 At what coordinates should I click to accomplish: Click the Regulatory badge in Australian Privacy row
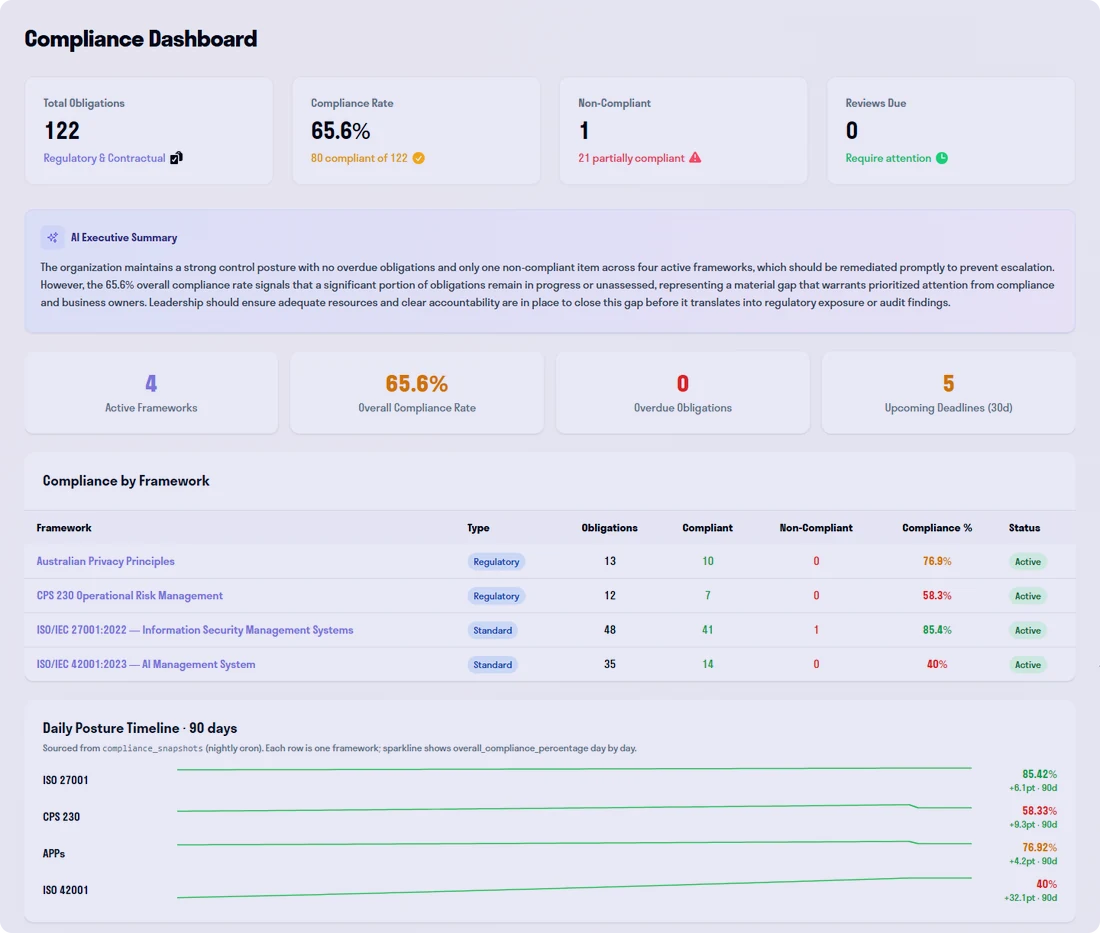(496, 562)
